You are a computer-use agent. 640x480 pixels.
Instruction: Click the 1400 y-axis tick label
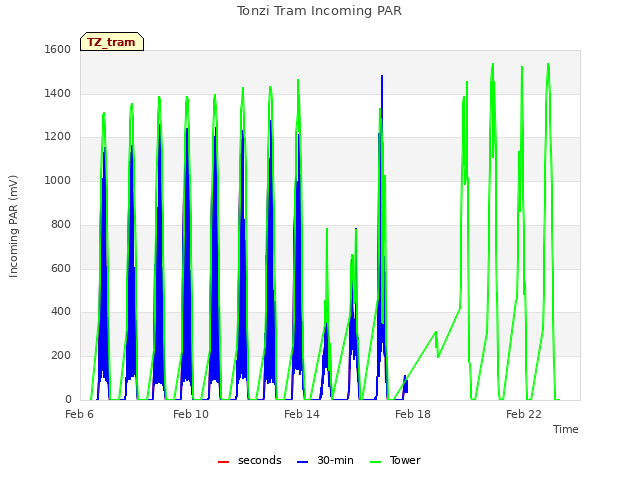(x=58, y=93)
